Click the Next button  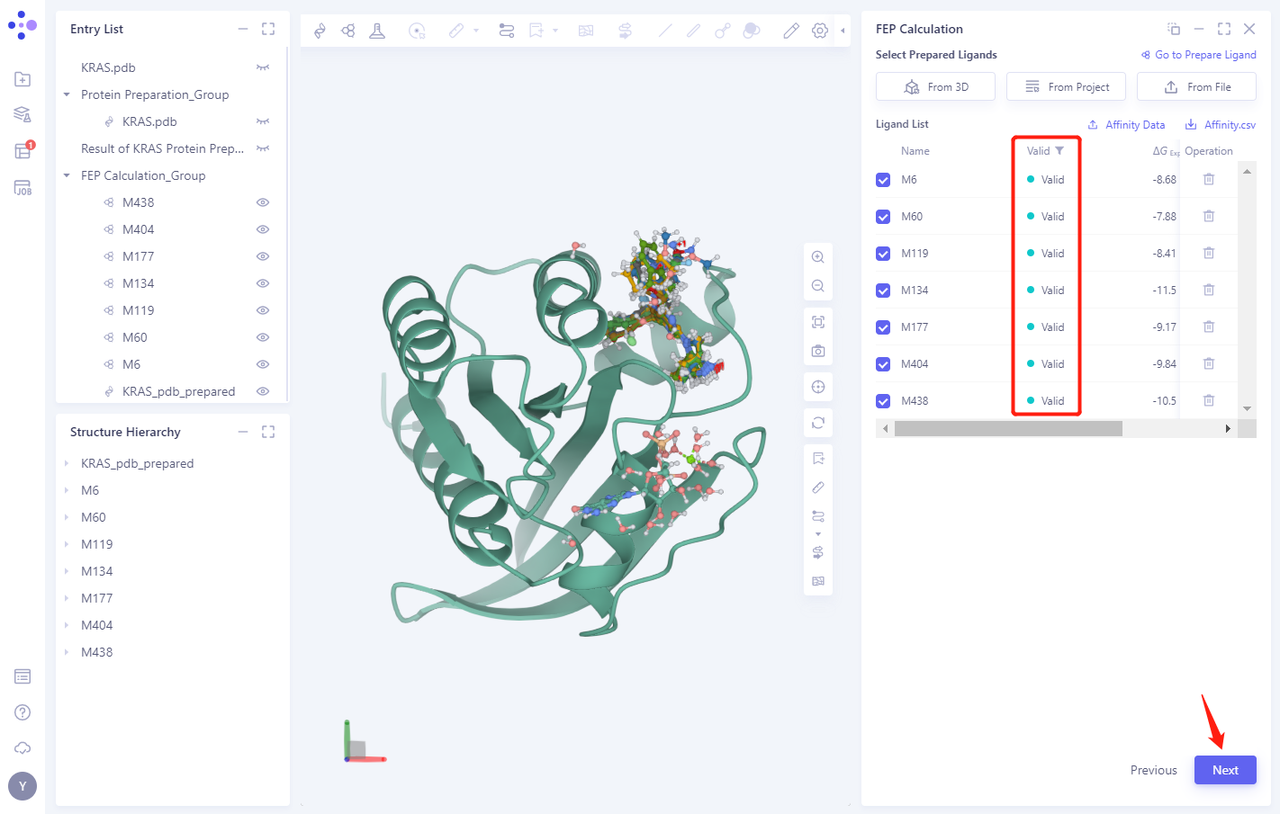(x=1225, y=770)
